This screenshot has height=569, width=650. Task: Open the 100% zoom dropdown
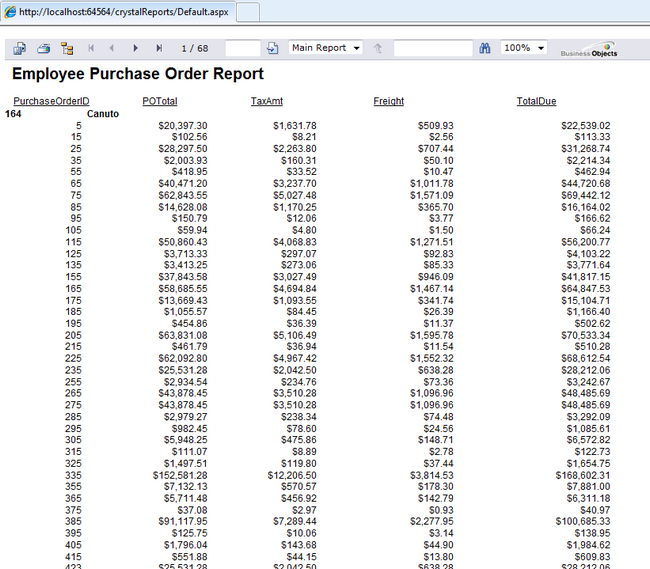click(524, 48)
